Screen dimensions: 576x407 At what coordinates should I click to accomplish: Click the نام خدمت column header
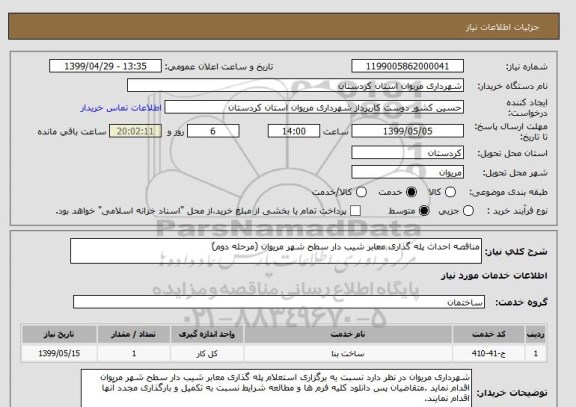click(x=348, y=334)
